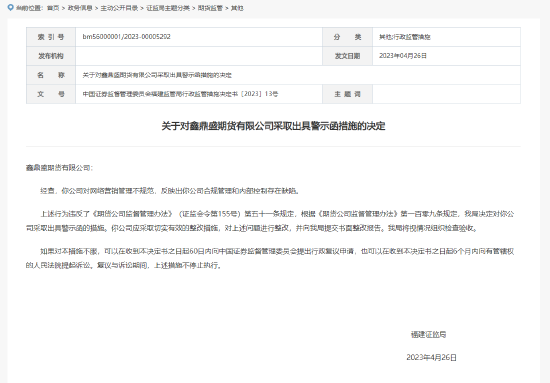This screenshot has height=383, width=550.
Task: Click the 文号 label cell
Action: (x=51, y=94)
